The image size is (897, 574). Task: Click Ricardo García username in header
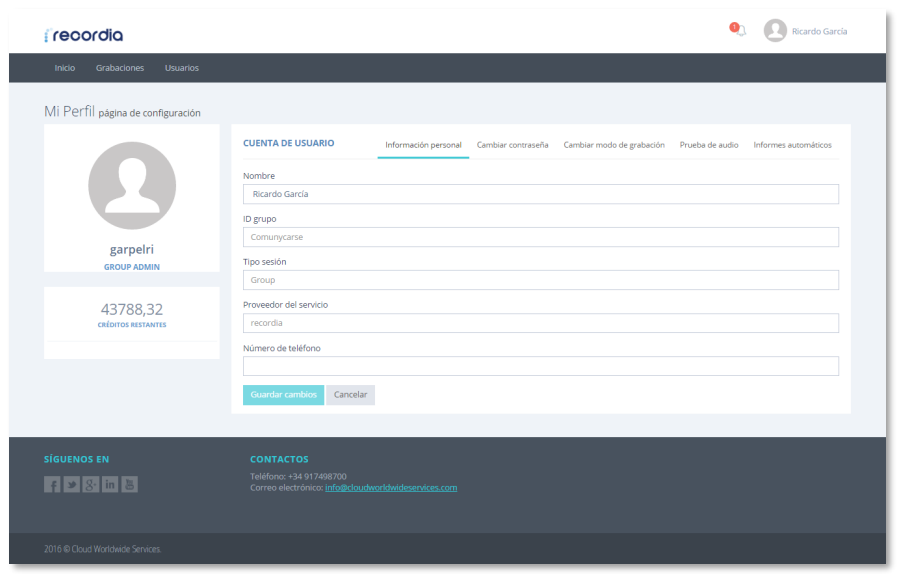(x=819, y=31)
